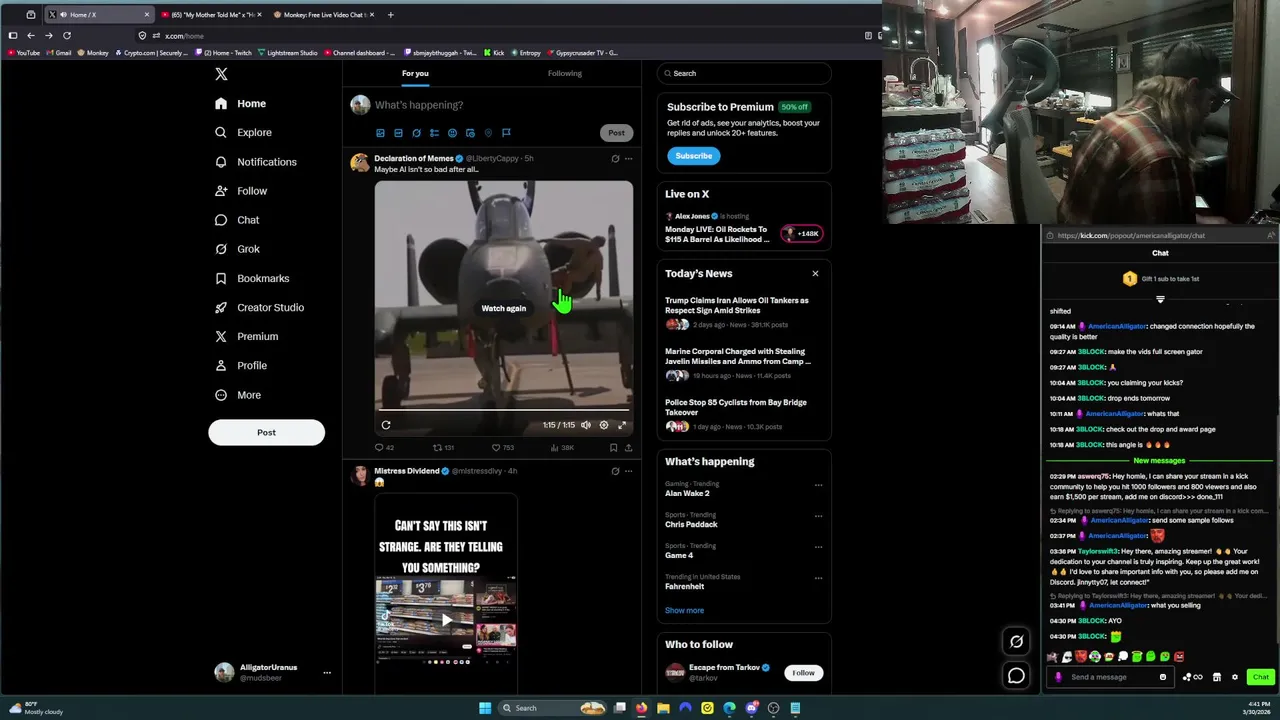Switch to the Monkey Free Live Video Chat tab
1280x720 pixels.
click(322, 15)
